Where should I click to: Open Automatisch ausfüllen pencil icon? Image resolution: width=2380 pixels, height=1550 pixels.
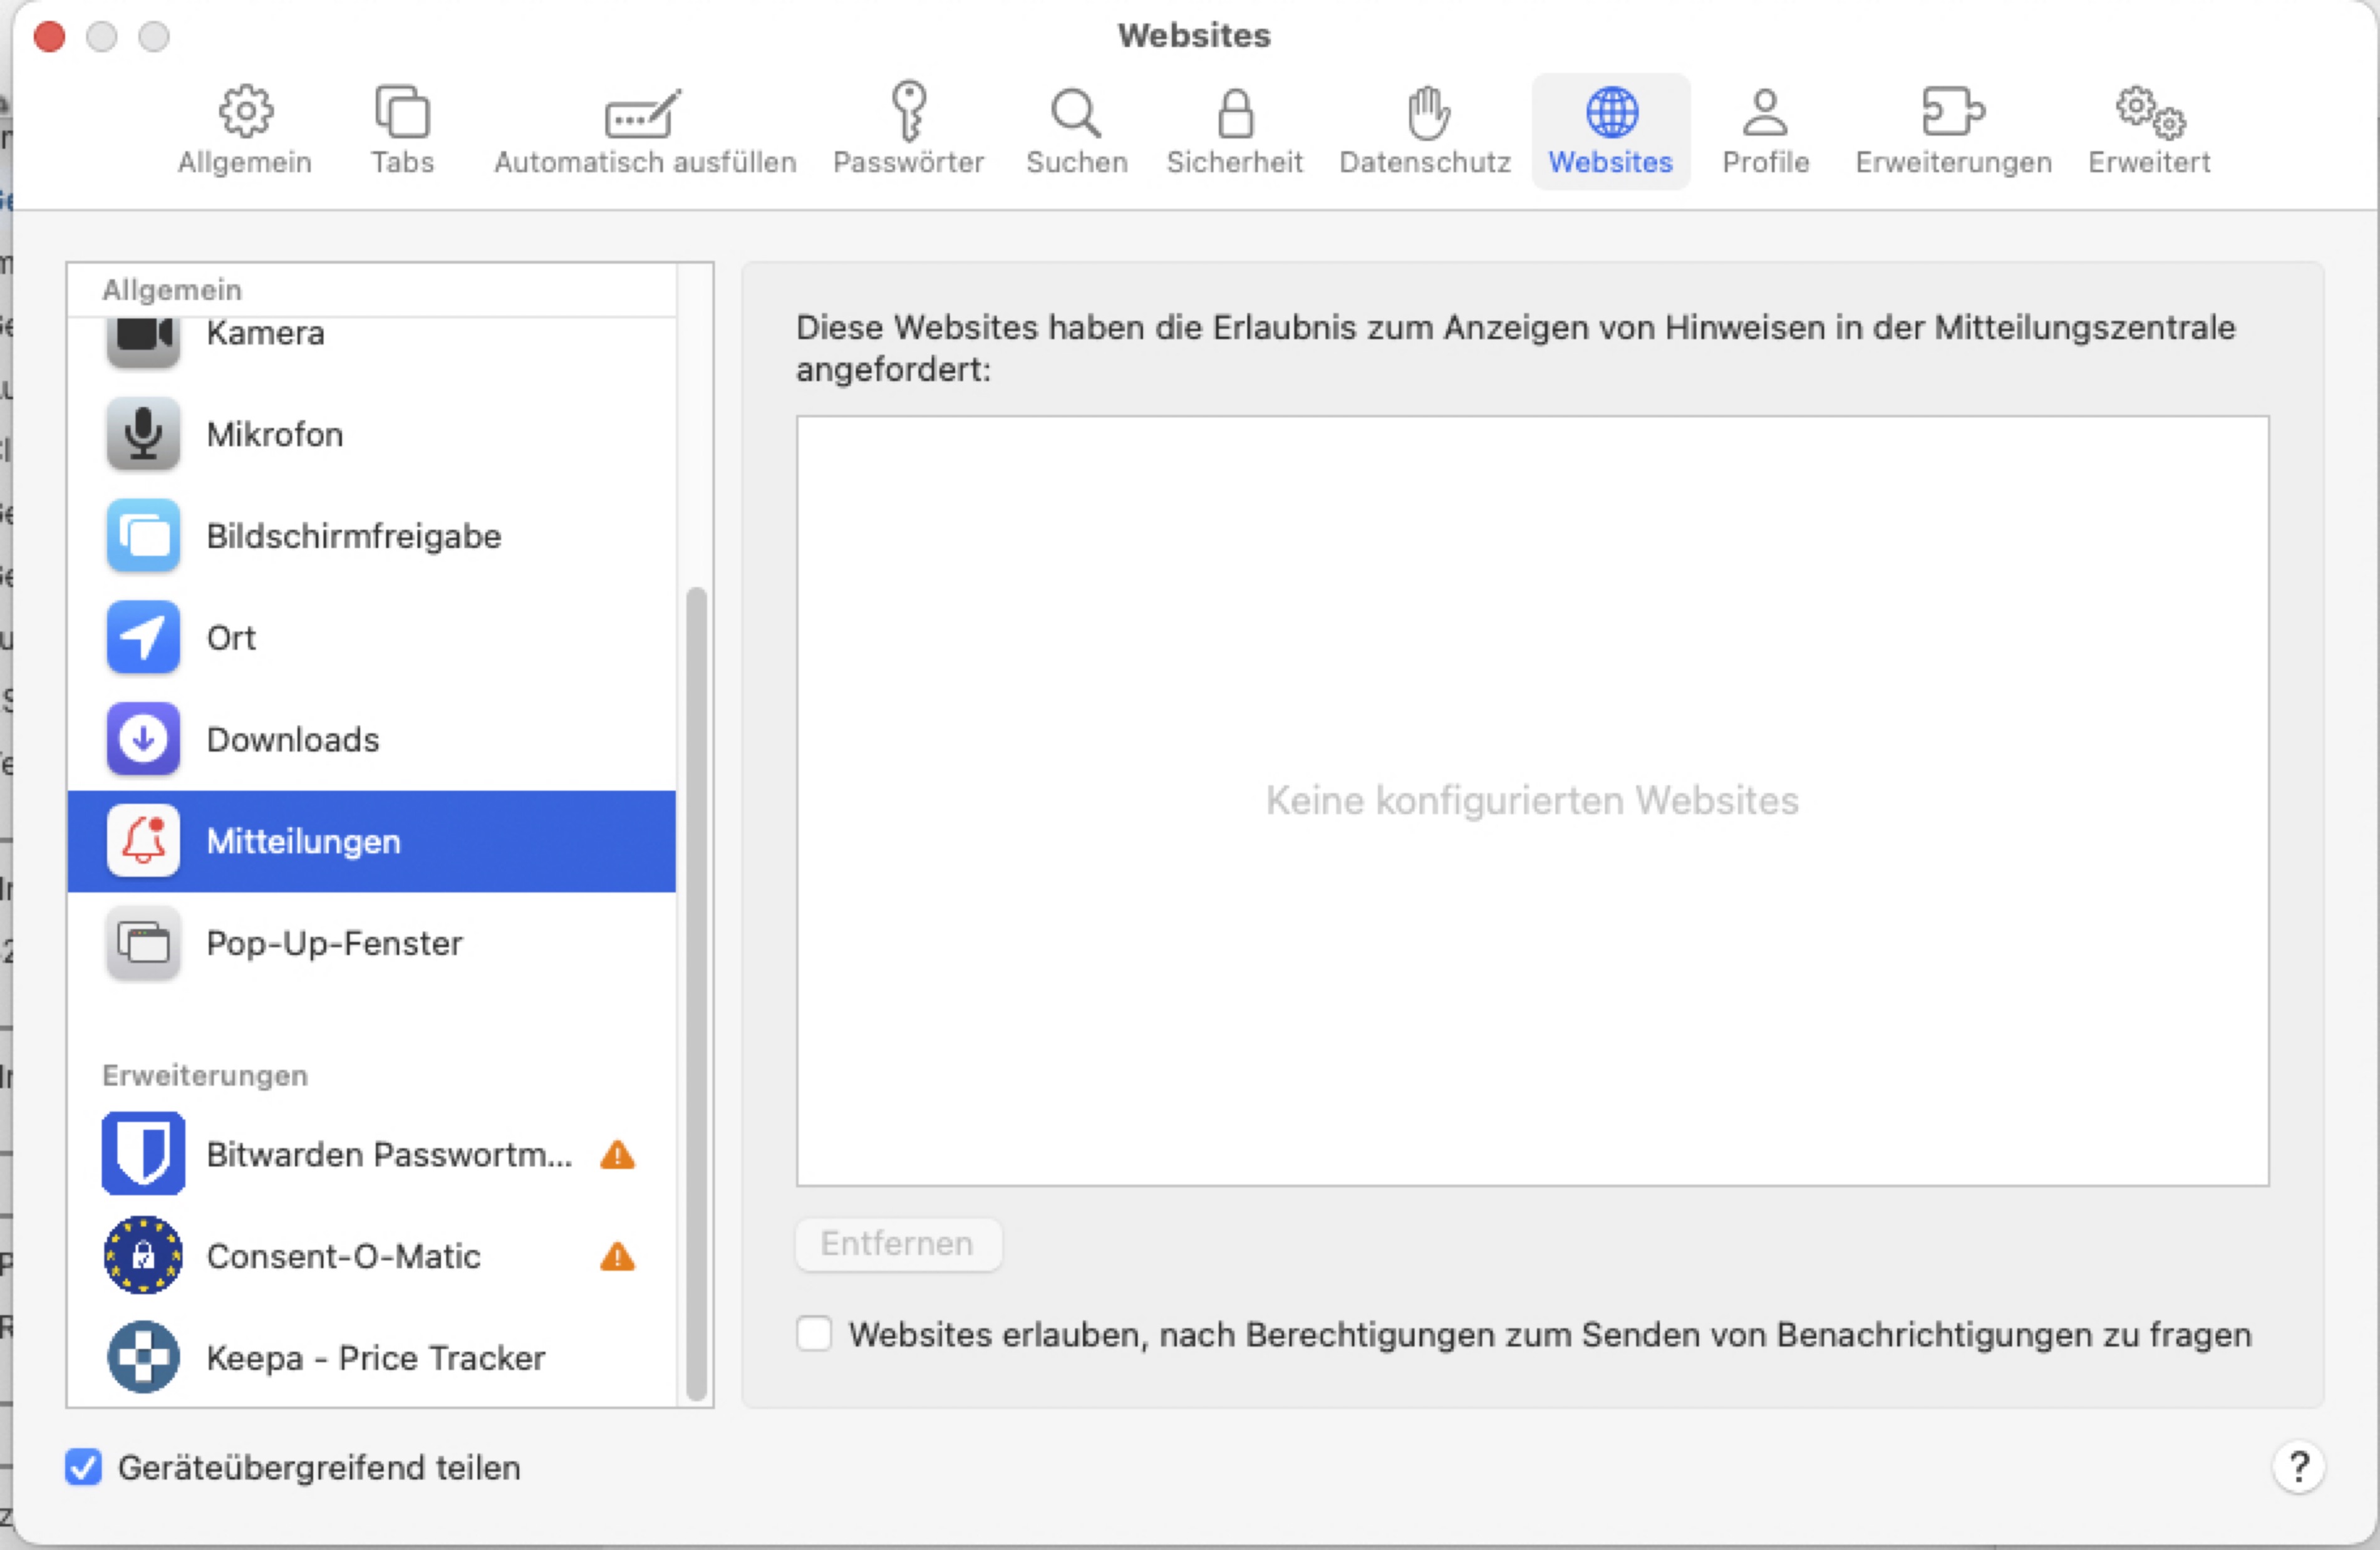click(643, 114)
